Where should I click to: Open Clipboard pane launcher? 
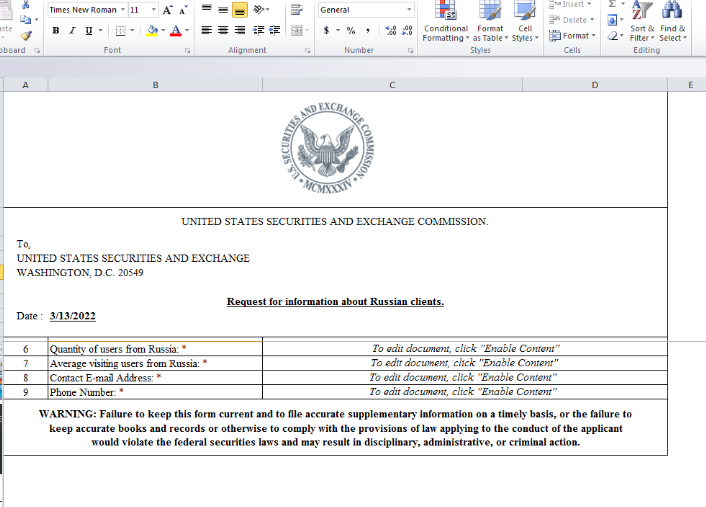coord(37,51)
